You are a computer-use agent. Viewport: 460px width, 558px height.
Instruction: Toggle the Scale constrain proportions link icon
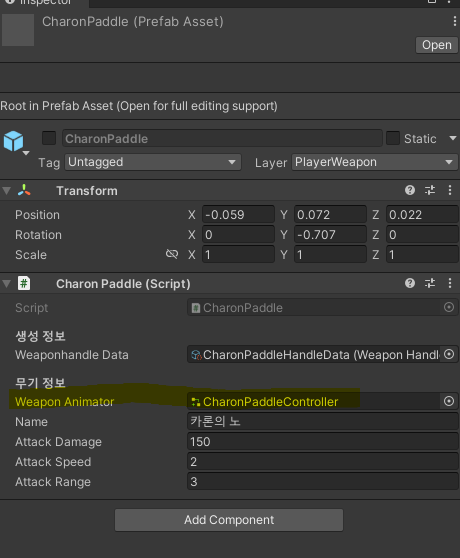click(x=172, y=254)
